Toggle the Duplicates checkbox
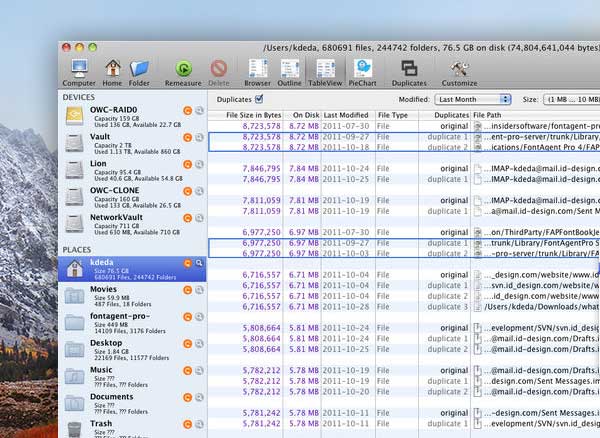 (259, 99)
